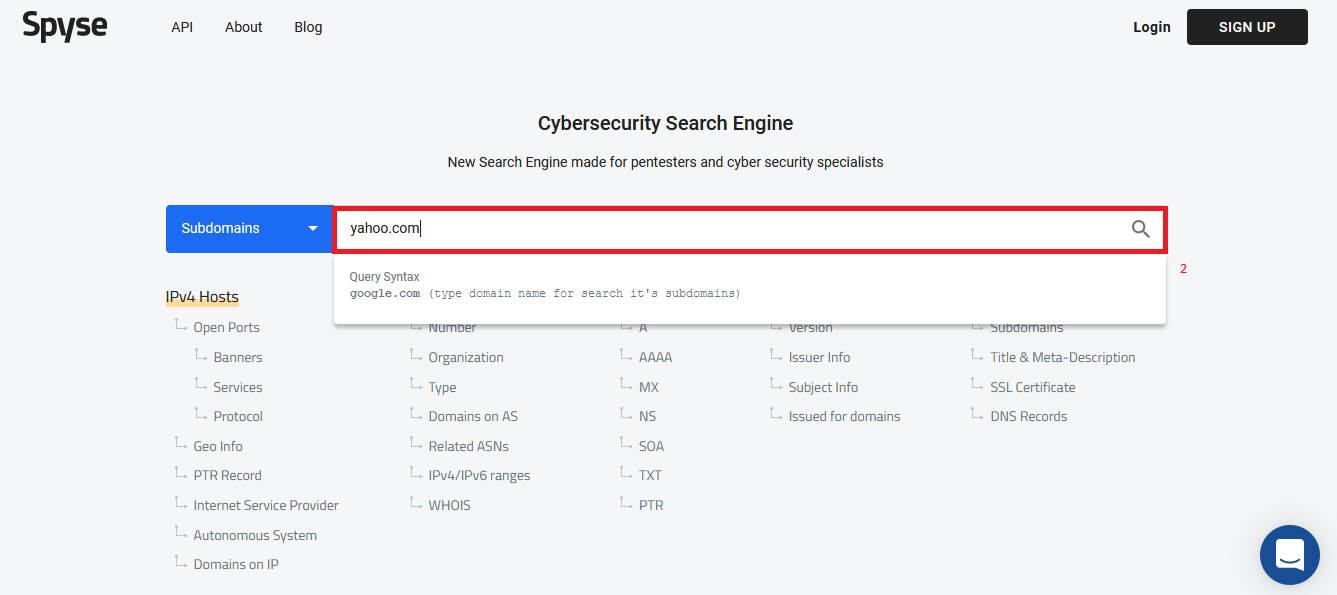Viewport: 1337px width, 595px height.
Task: Open the WHOIS option
Action: pos(449,505)
